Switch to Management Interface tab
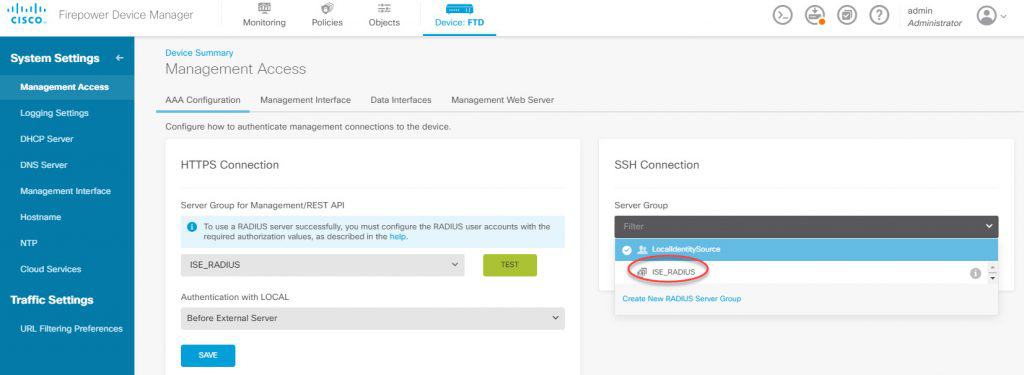This screenshot has width=1024, height=375. coord(306,100)
